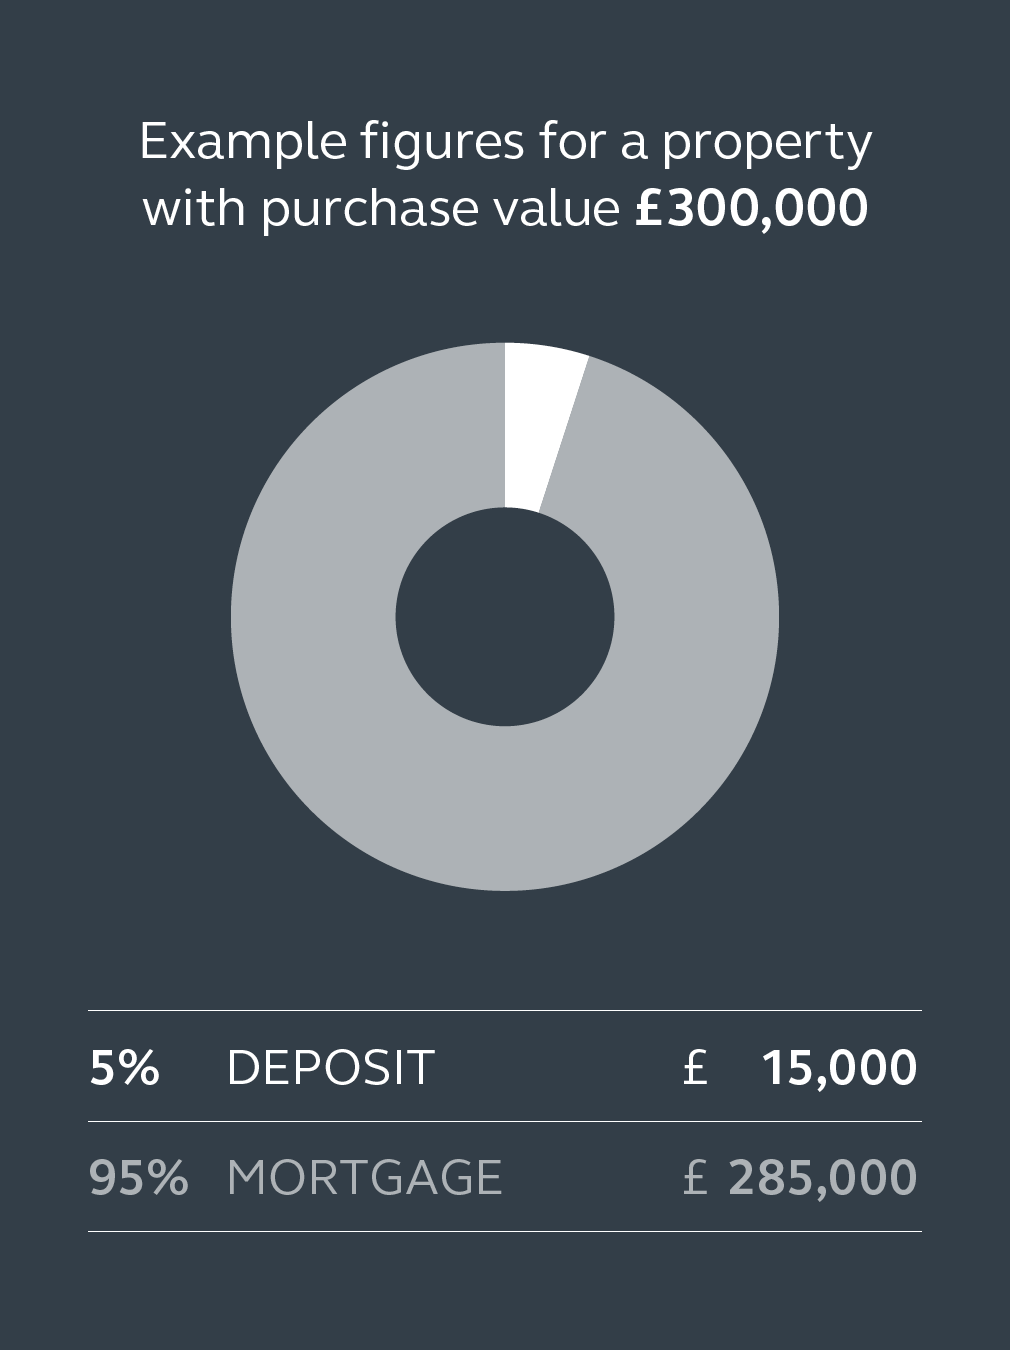
Task: Click the divider line below the mortgage row
Action: point(505,1232)
